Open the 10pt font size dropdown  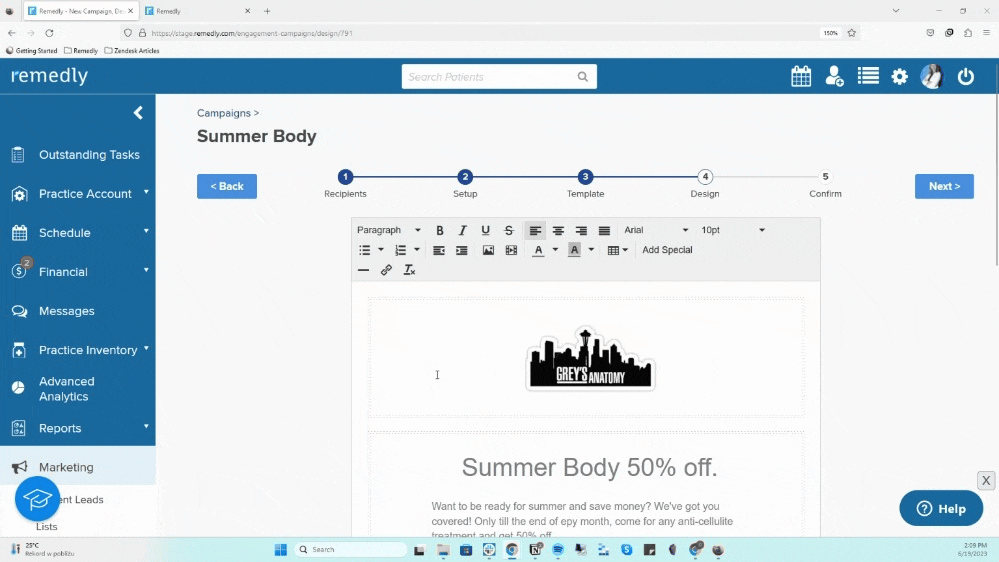click(733, 230)
